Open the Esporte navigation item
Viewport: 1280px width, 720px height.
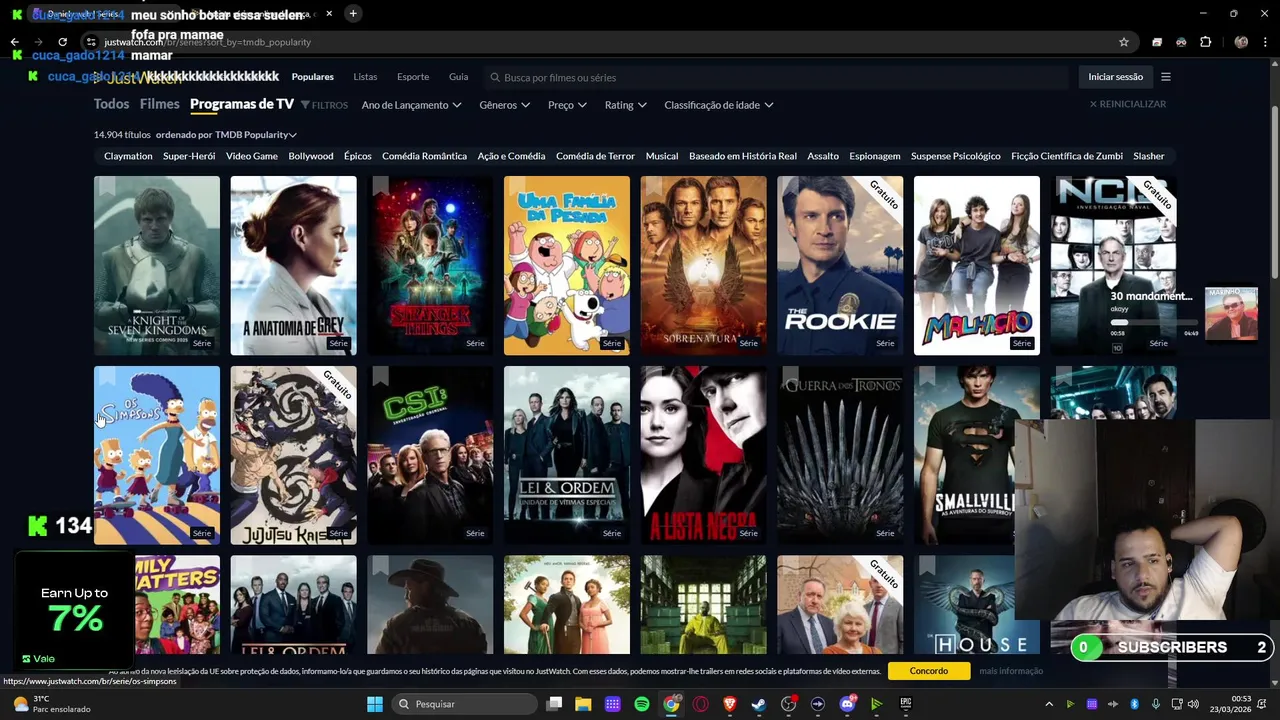coord(413,77)
